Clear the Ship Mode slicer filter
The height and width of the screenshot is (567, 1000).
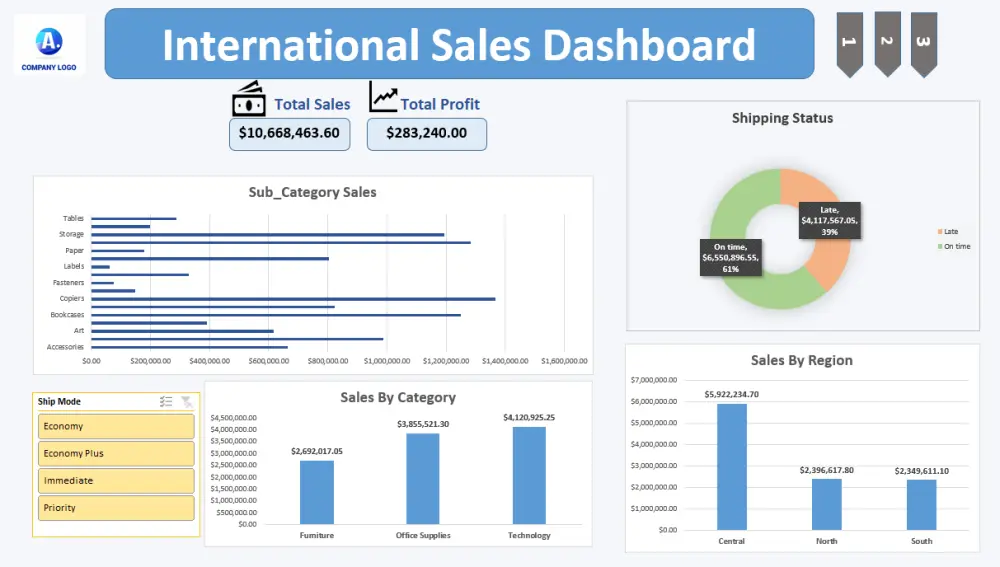pos(187,401)
